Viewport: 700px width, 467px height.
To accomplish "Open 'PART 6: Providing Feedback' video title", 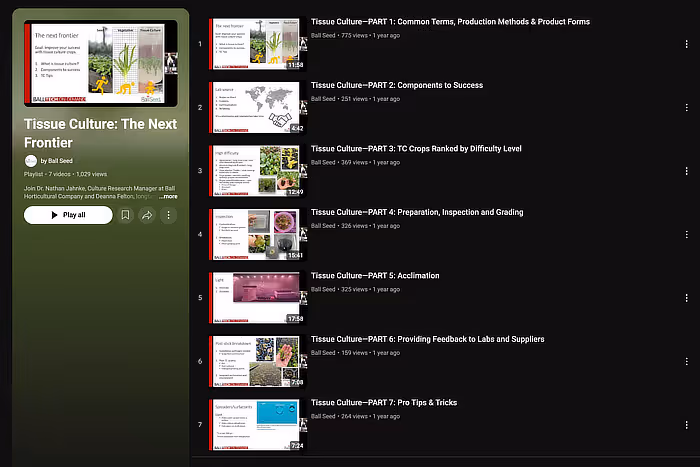I will tap(428, 339).
